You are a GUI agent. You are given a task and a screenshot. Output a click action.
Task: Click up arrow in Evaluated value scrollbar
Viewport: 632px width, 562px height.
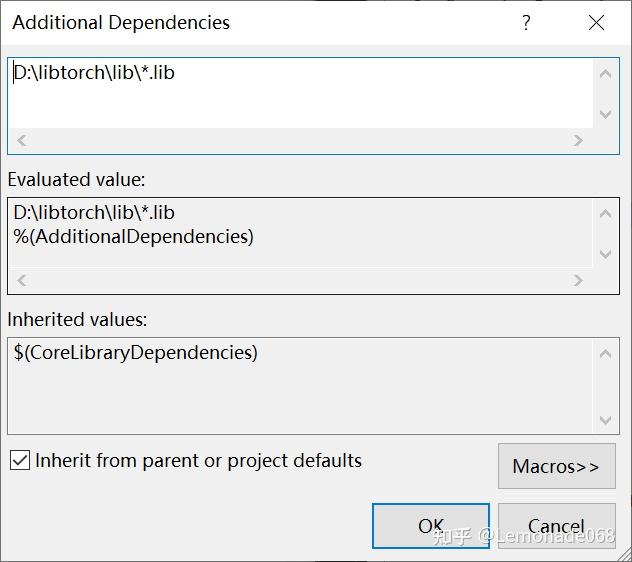(x=605, y=213)
